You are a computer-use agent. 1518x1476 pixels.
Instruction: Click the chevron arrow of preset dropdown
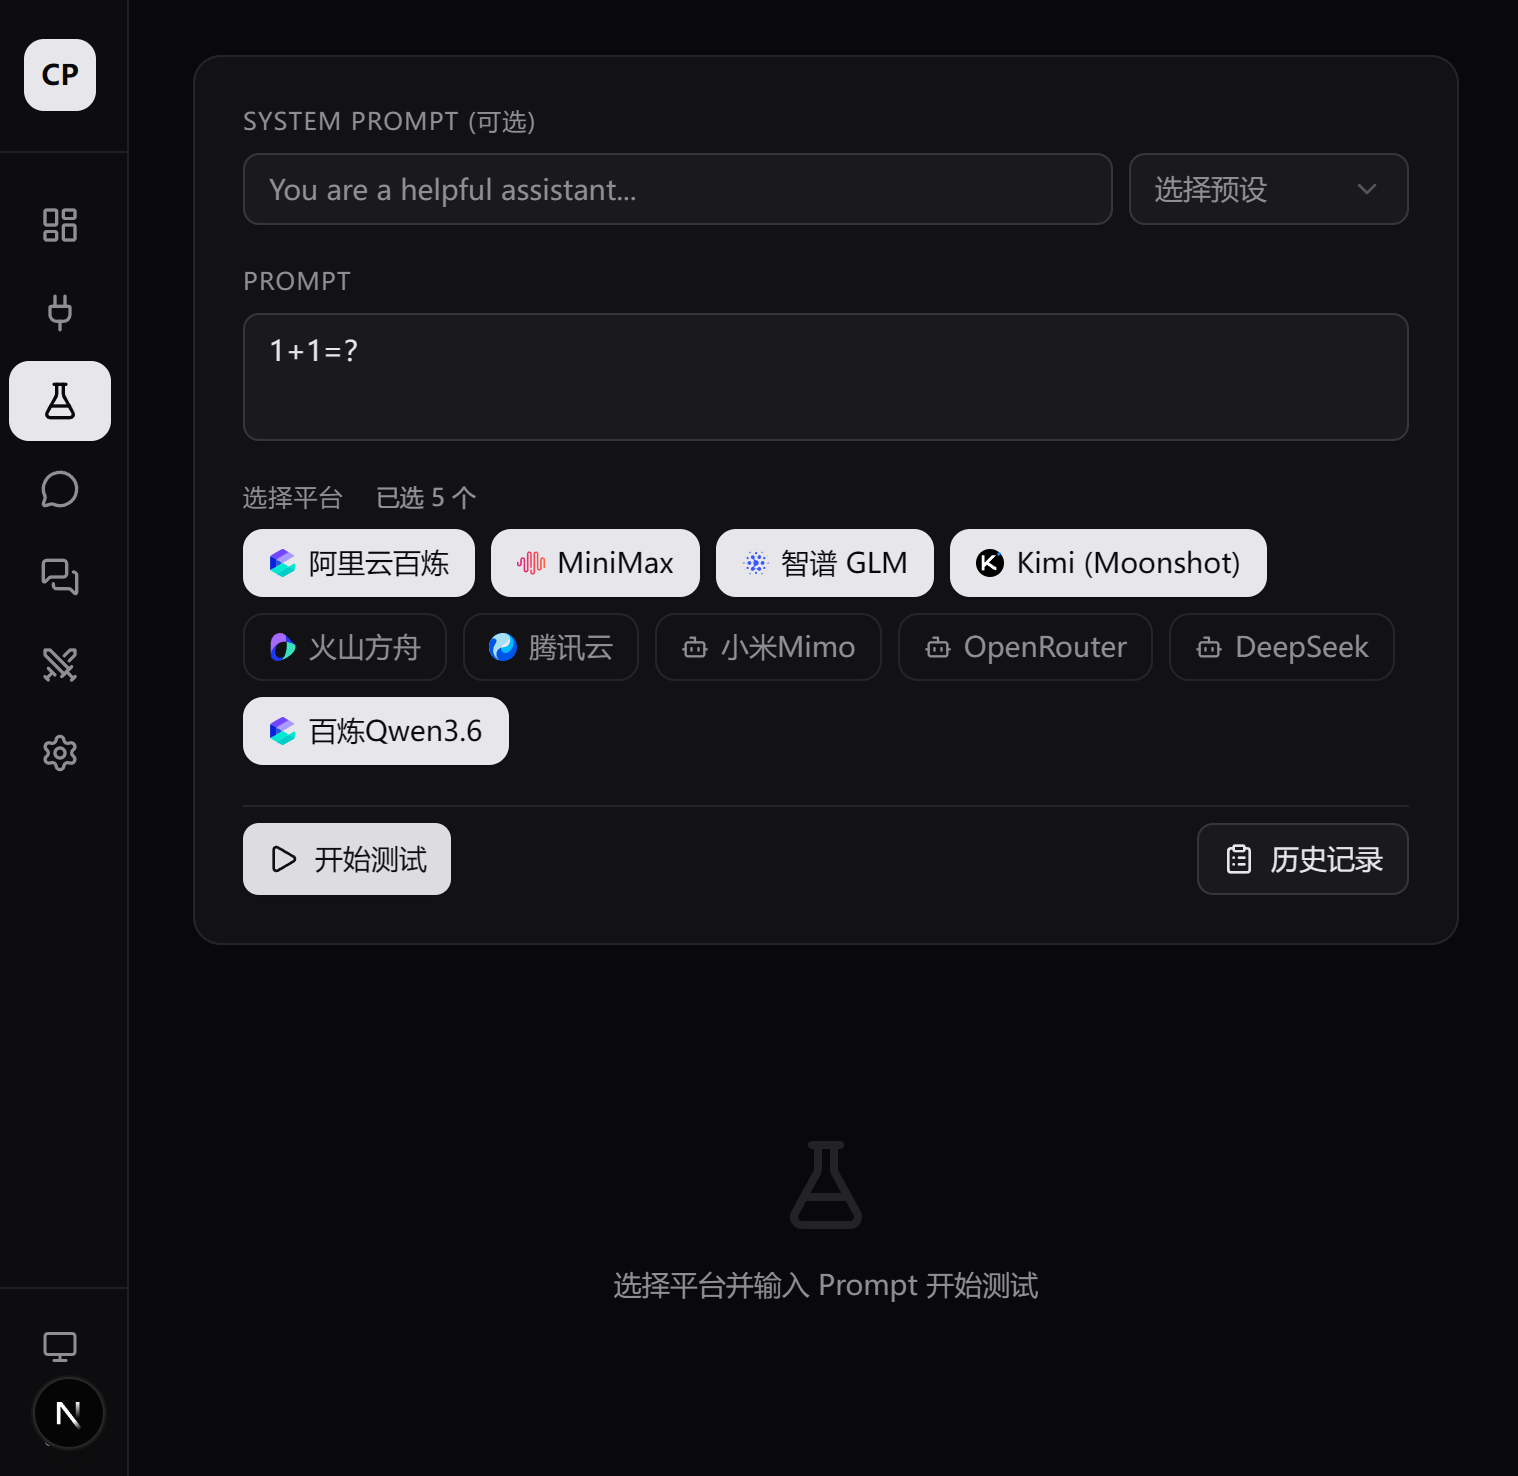point(1367,189)
